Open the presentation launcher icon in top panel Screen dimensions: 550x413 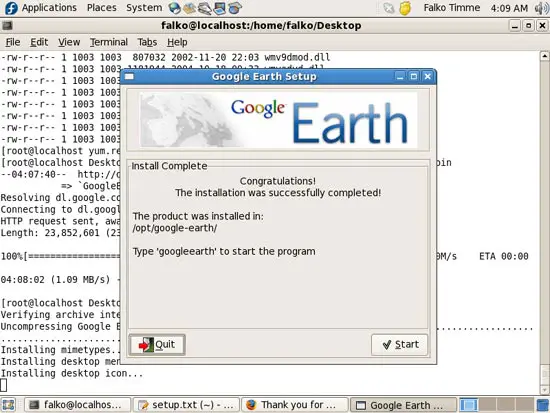(220, 8)
